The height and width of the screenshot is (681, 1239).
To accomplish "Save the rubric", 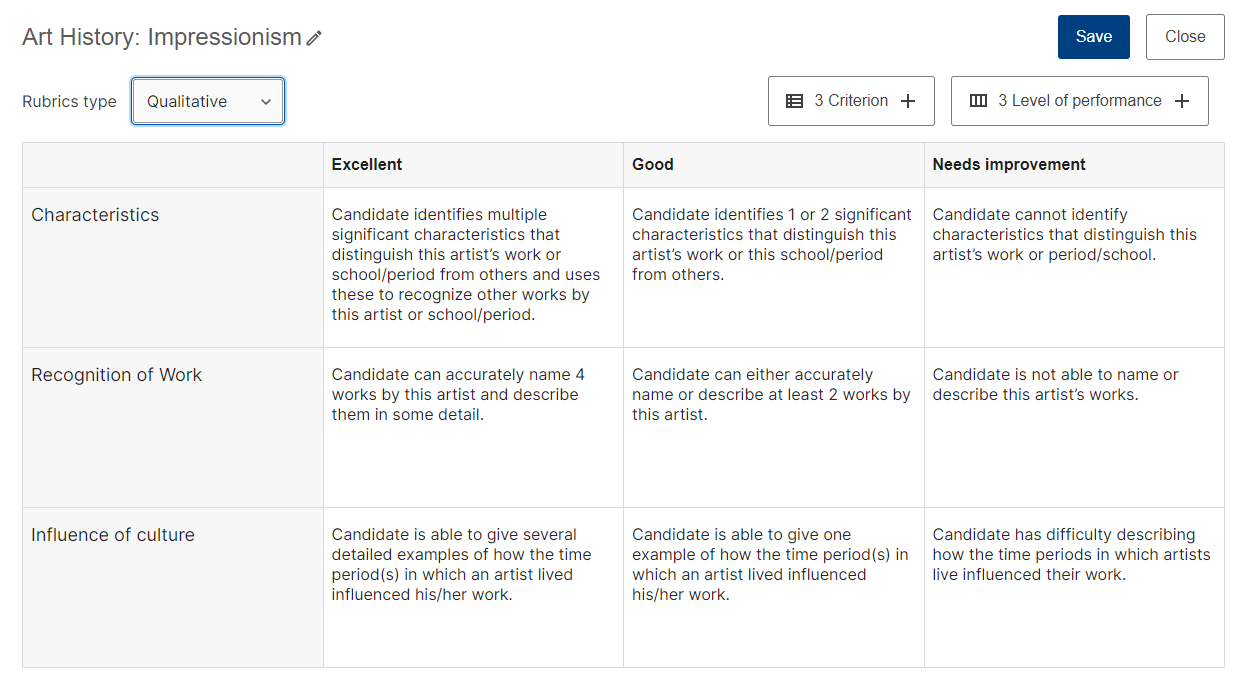I will click(x=1094, y=37).
